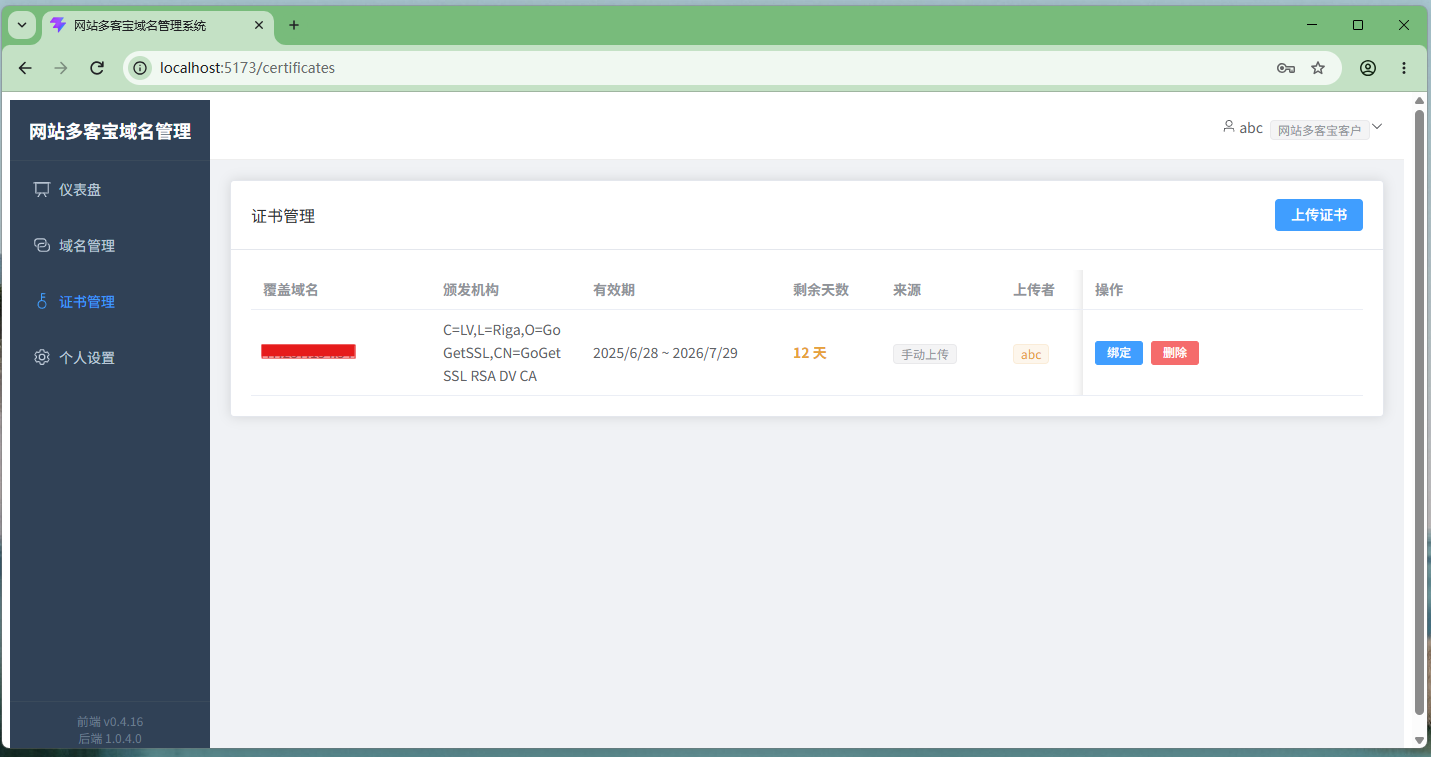Image resolution: width=1431 pixels, height=757 pixels.
Task: Select the 个人设置 menu item
Action: coord(110,357)
